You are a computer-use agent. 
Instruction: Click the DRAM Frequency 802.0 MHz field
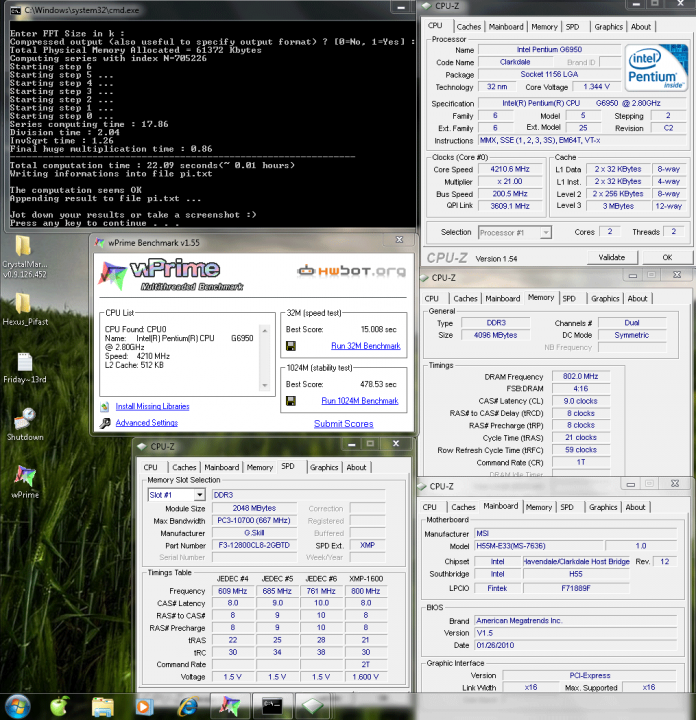[x=581, y=377]
